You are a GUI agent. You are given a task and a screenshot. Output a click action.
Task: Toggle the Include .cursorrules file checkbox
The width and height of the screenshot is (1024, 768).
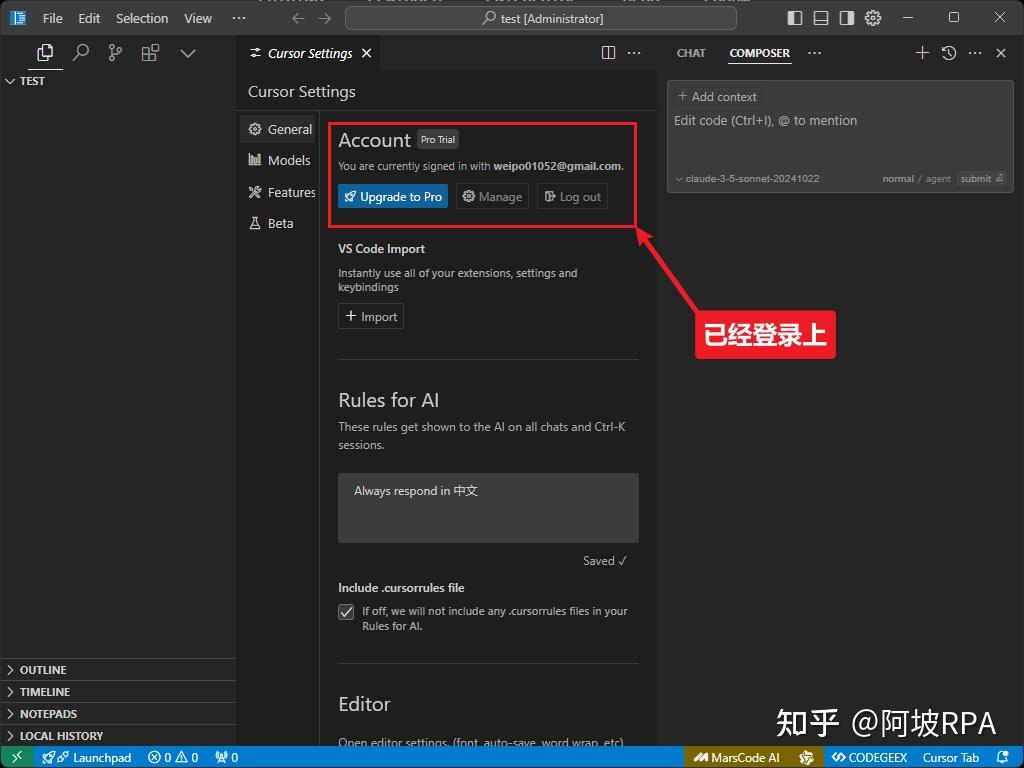pyautogui.click(x=346, y=612)
